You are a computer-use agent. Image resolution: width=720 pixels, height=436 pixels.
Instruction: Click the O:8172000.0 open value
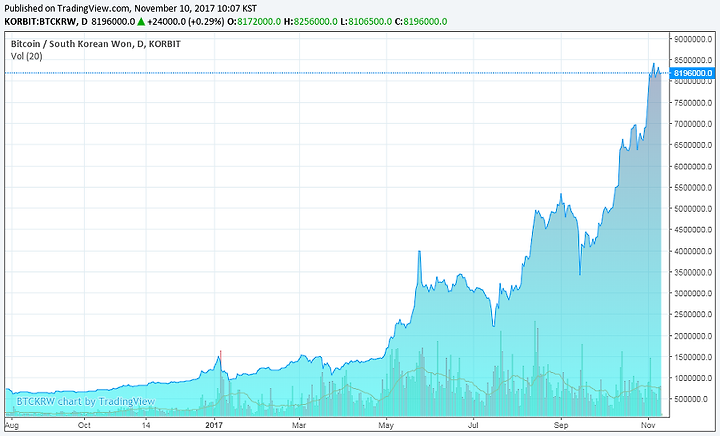(x=254, y=22)
